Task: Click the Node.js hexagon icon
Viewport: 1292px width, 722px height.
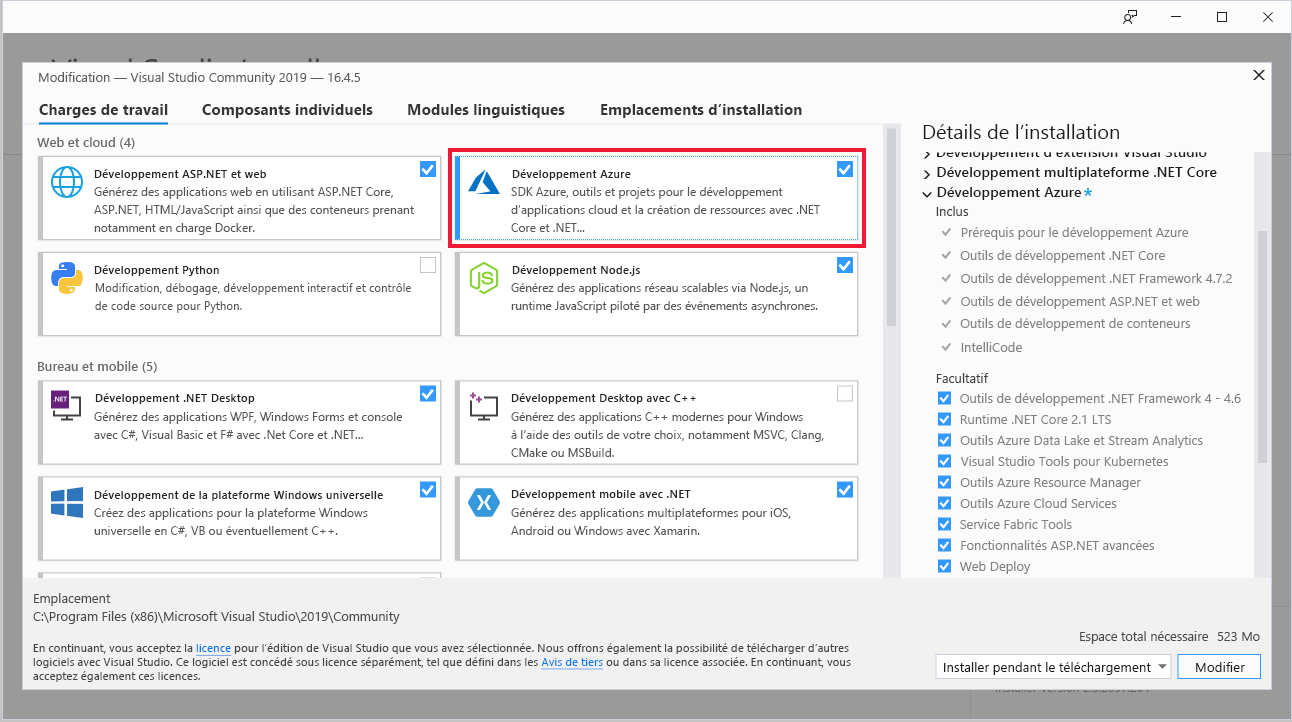Action: 485,278
